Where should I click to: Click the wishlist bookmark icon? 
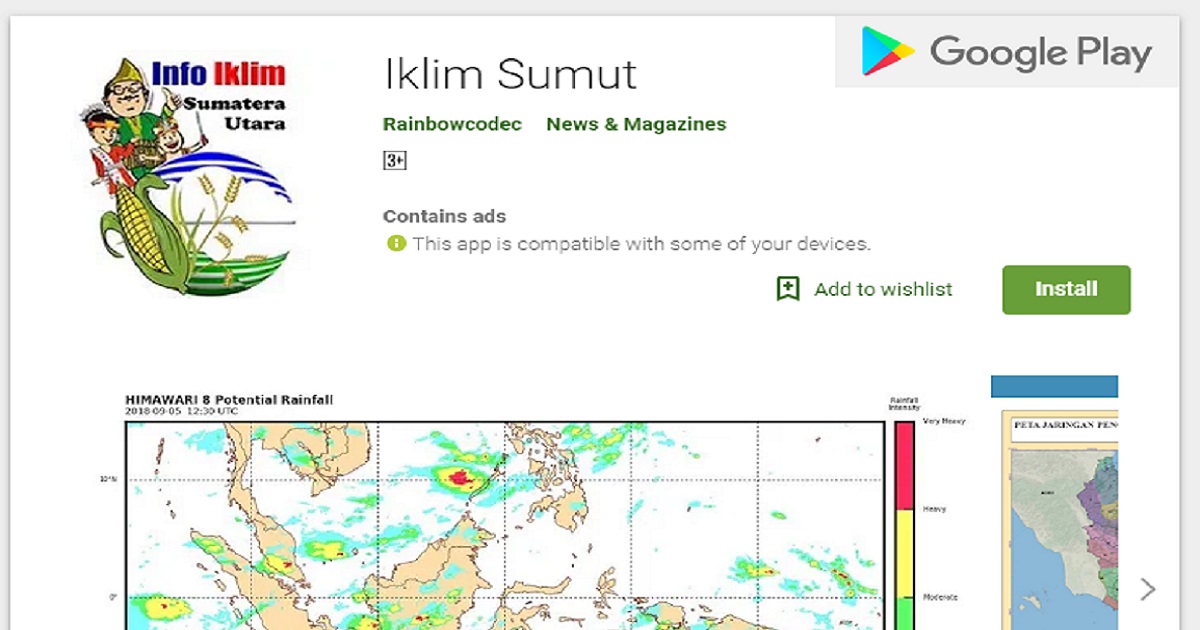[x=789, y=289]
